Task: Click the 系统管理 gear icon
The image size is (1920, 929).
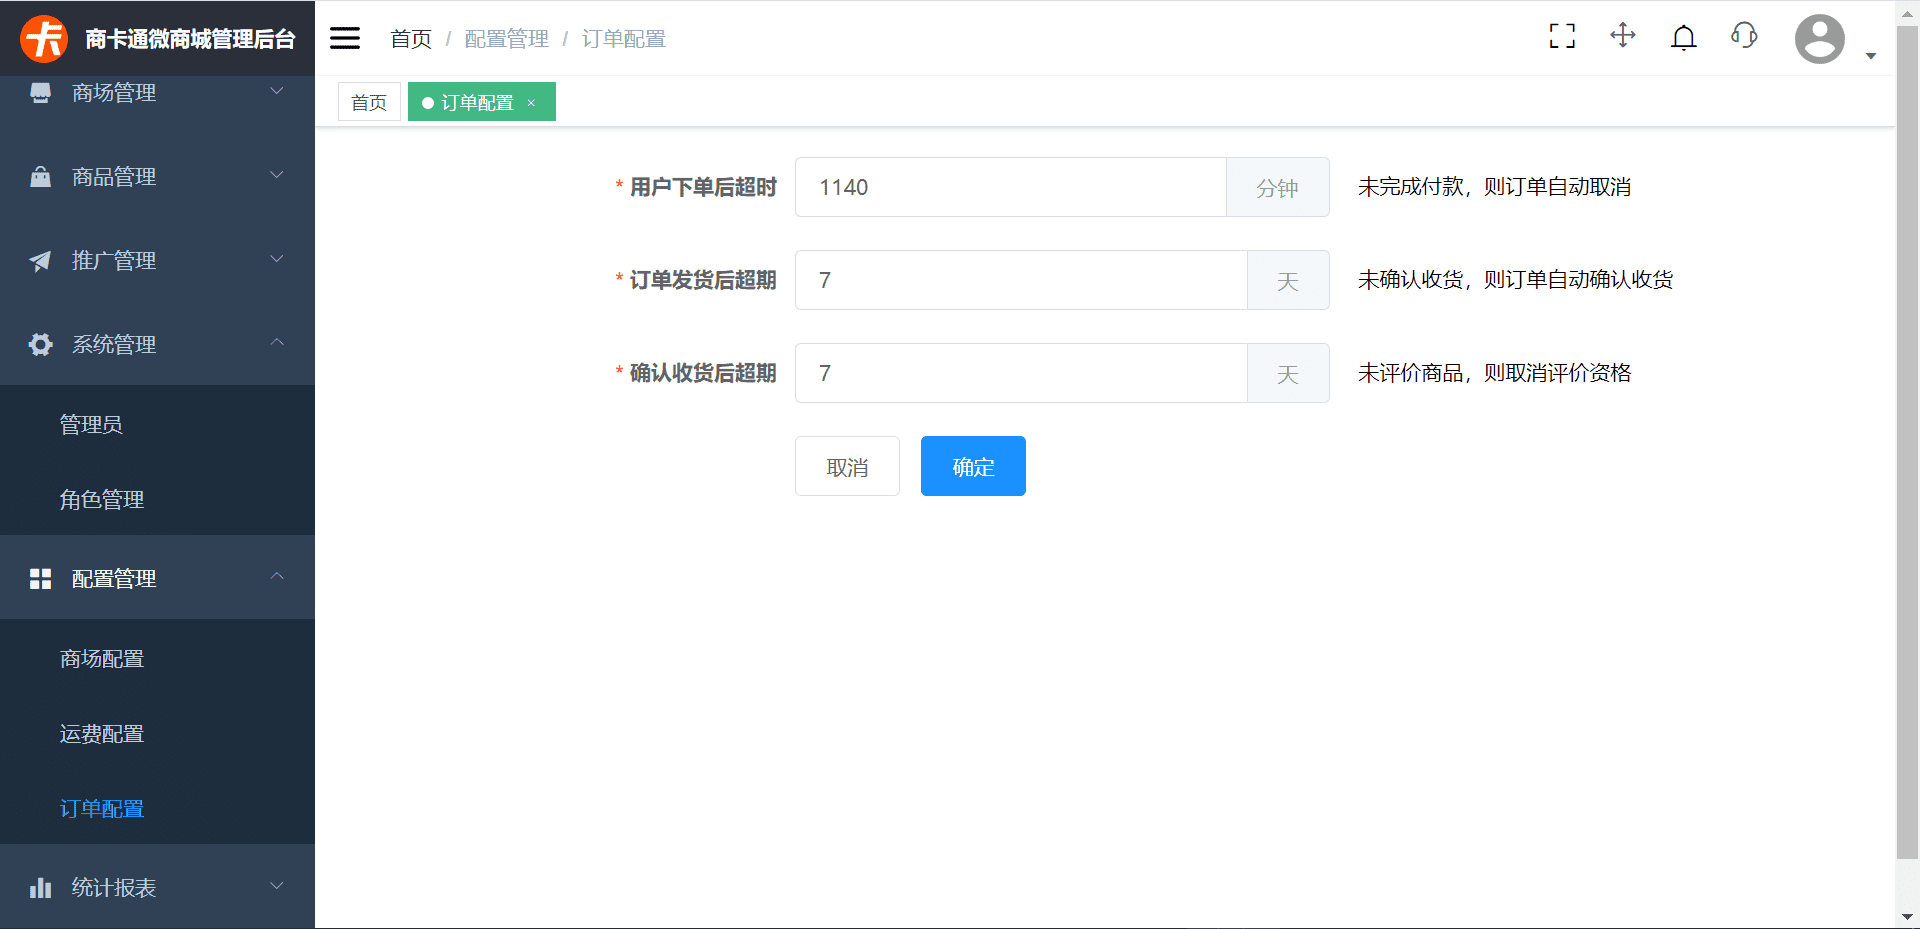Action: click(x=40, y=344)
